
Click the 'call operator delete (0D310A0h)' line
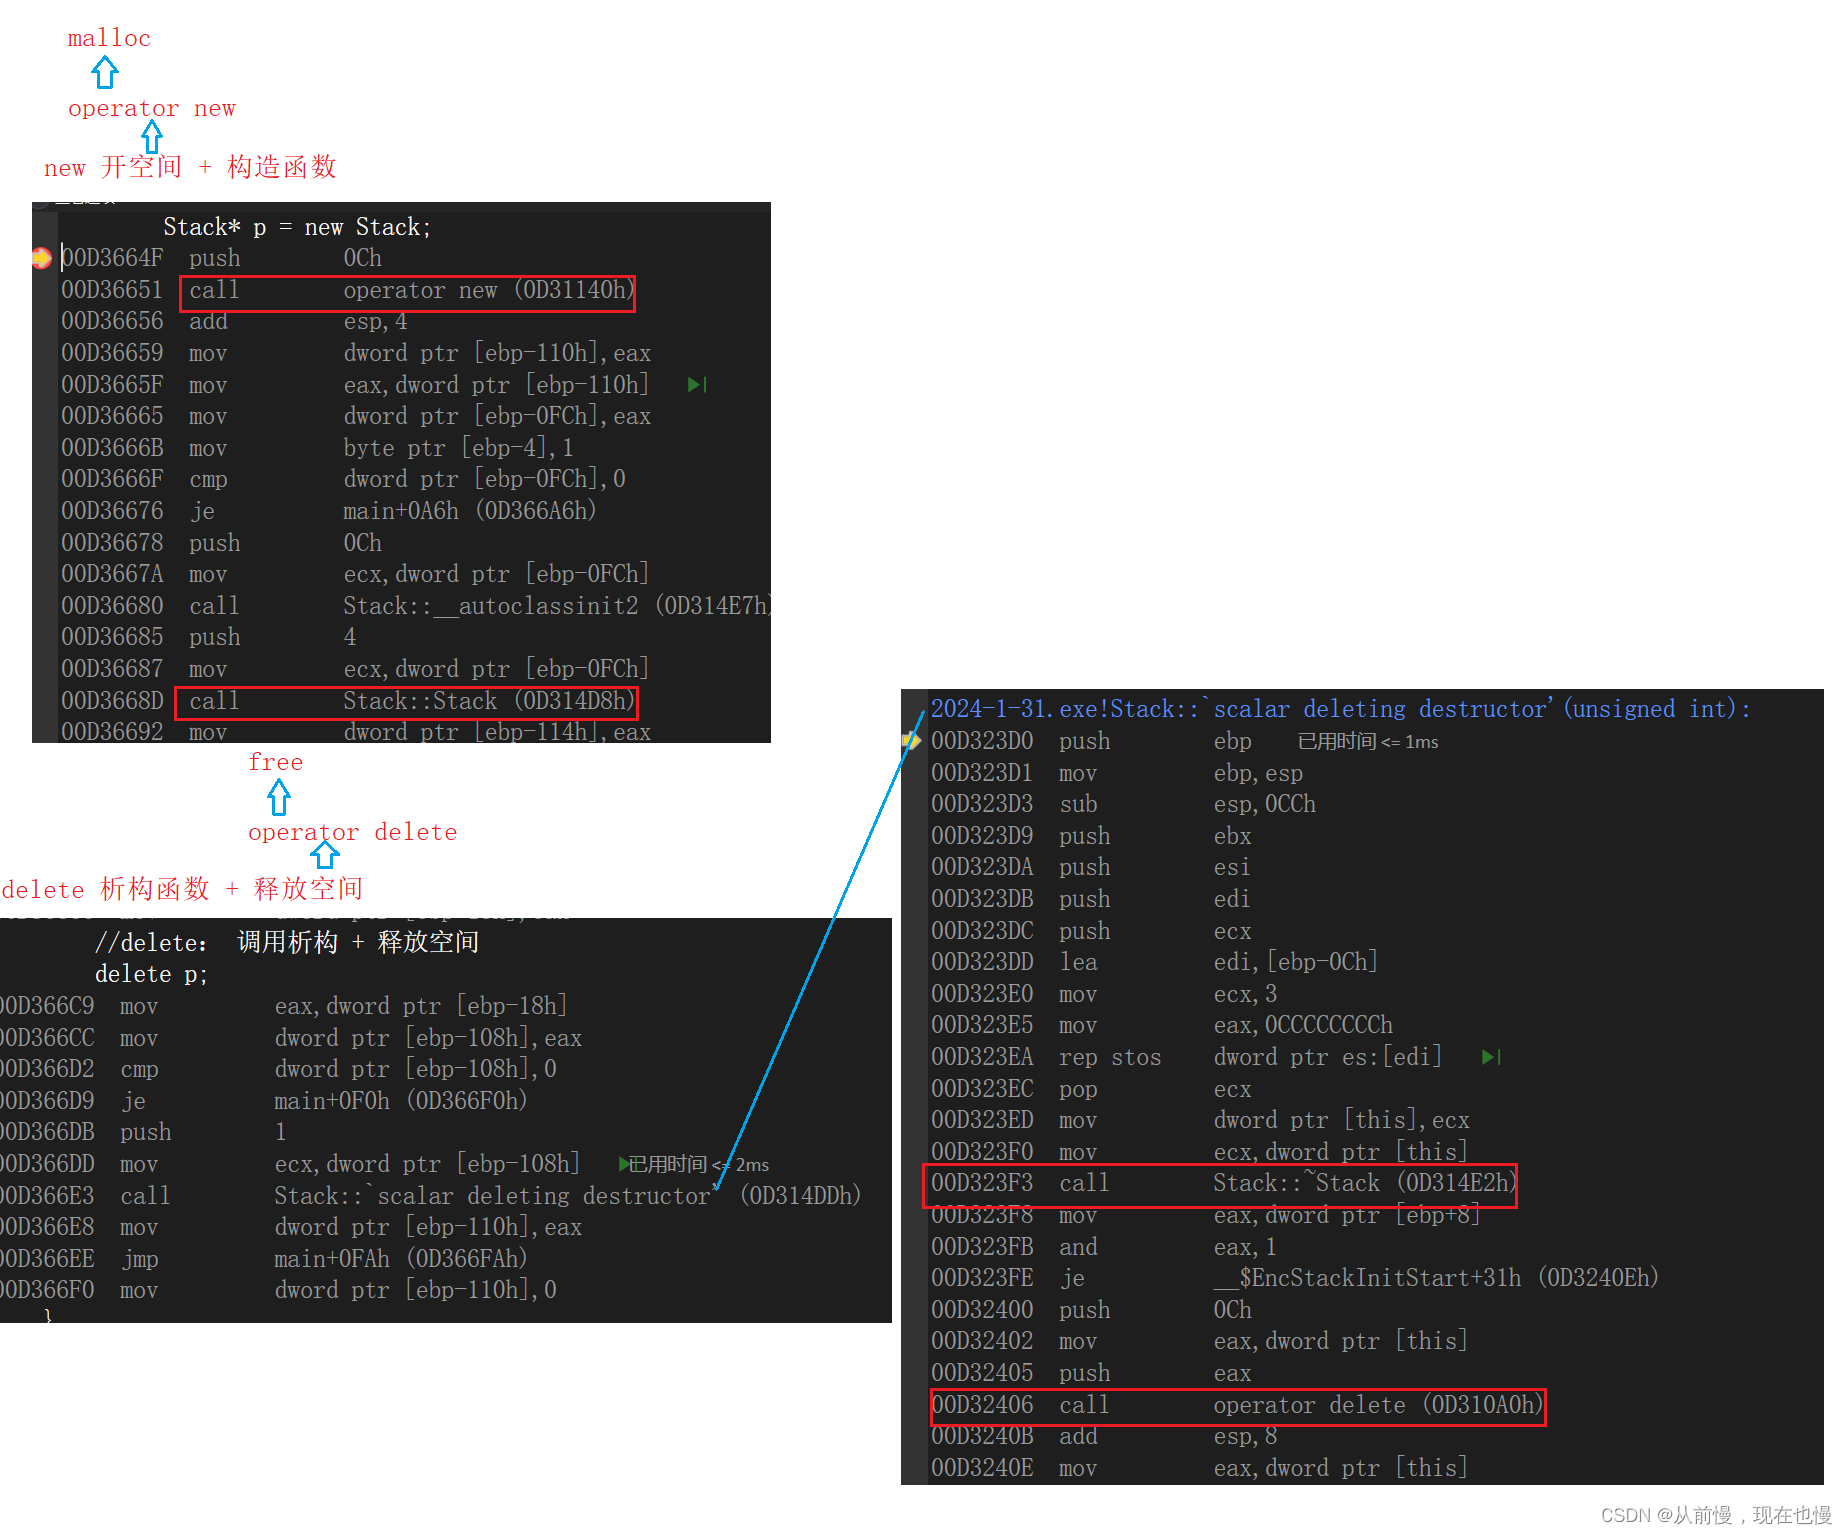pos(1237,1405)
